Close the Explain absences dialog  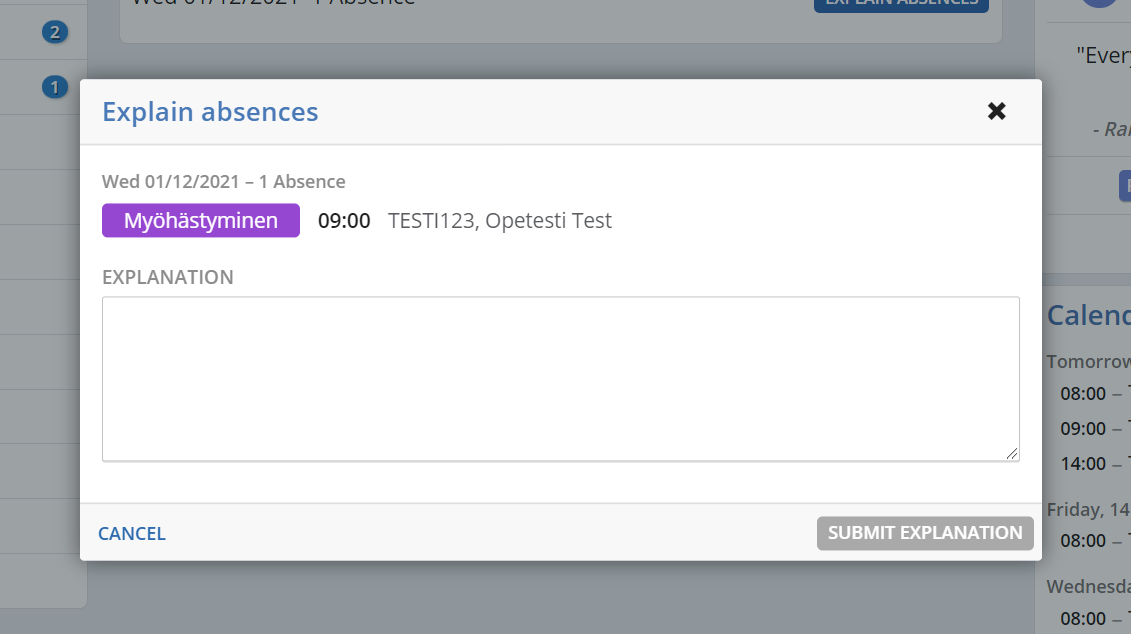tap(996, 111)
